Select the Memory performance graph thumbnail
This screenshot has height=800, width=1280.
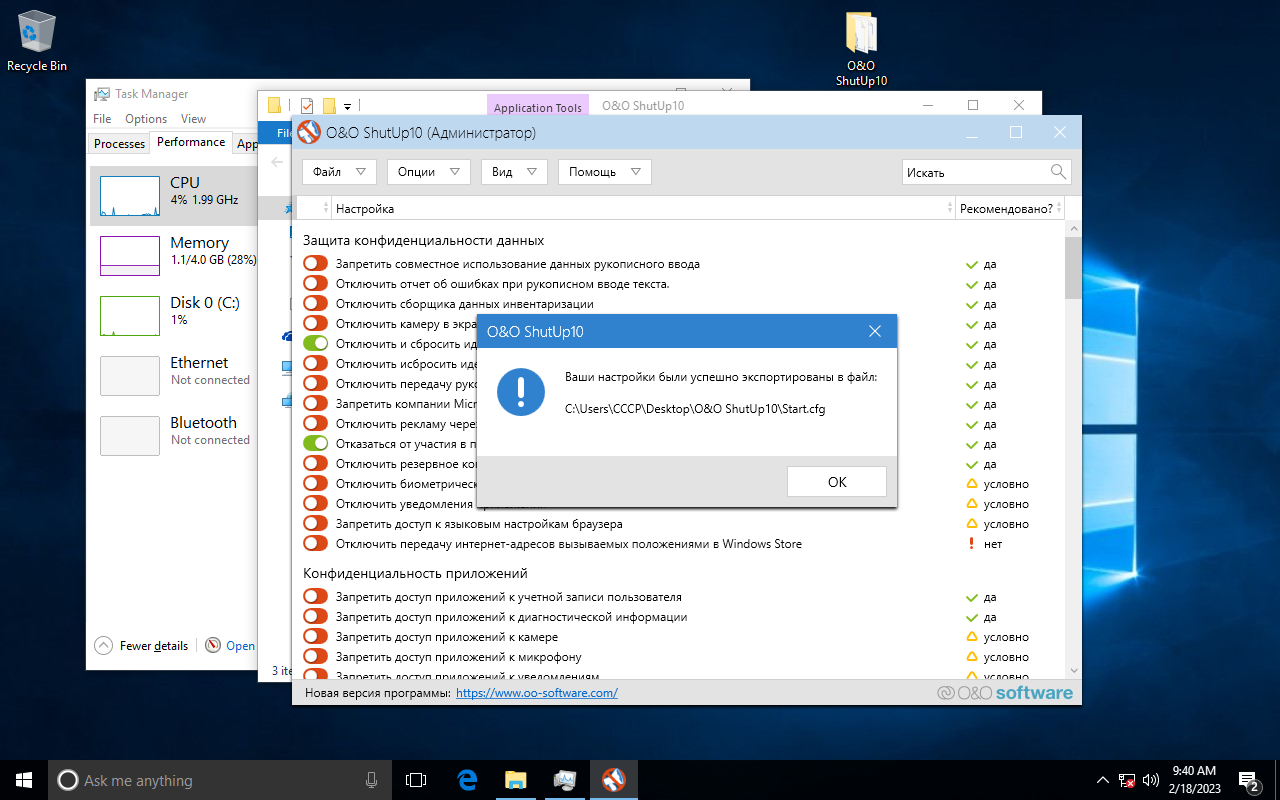[130, 256]
